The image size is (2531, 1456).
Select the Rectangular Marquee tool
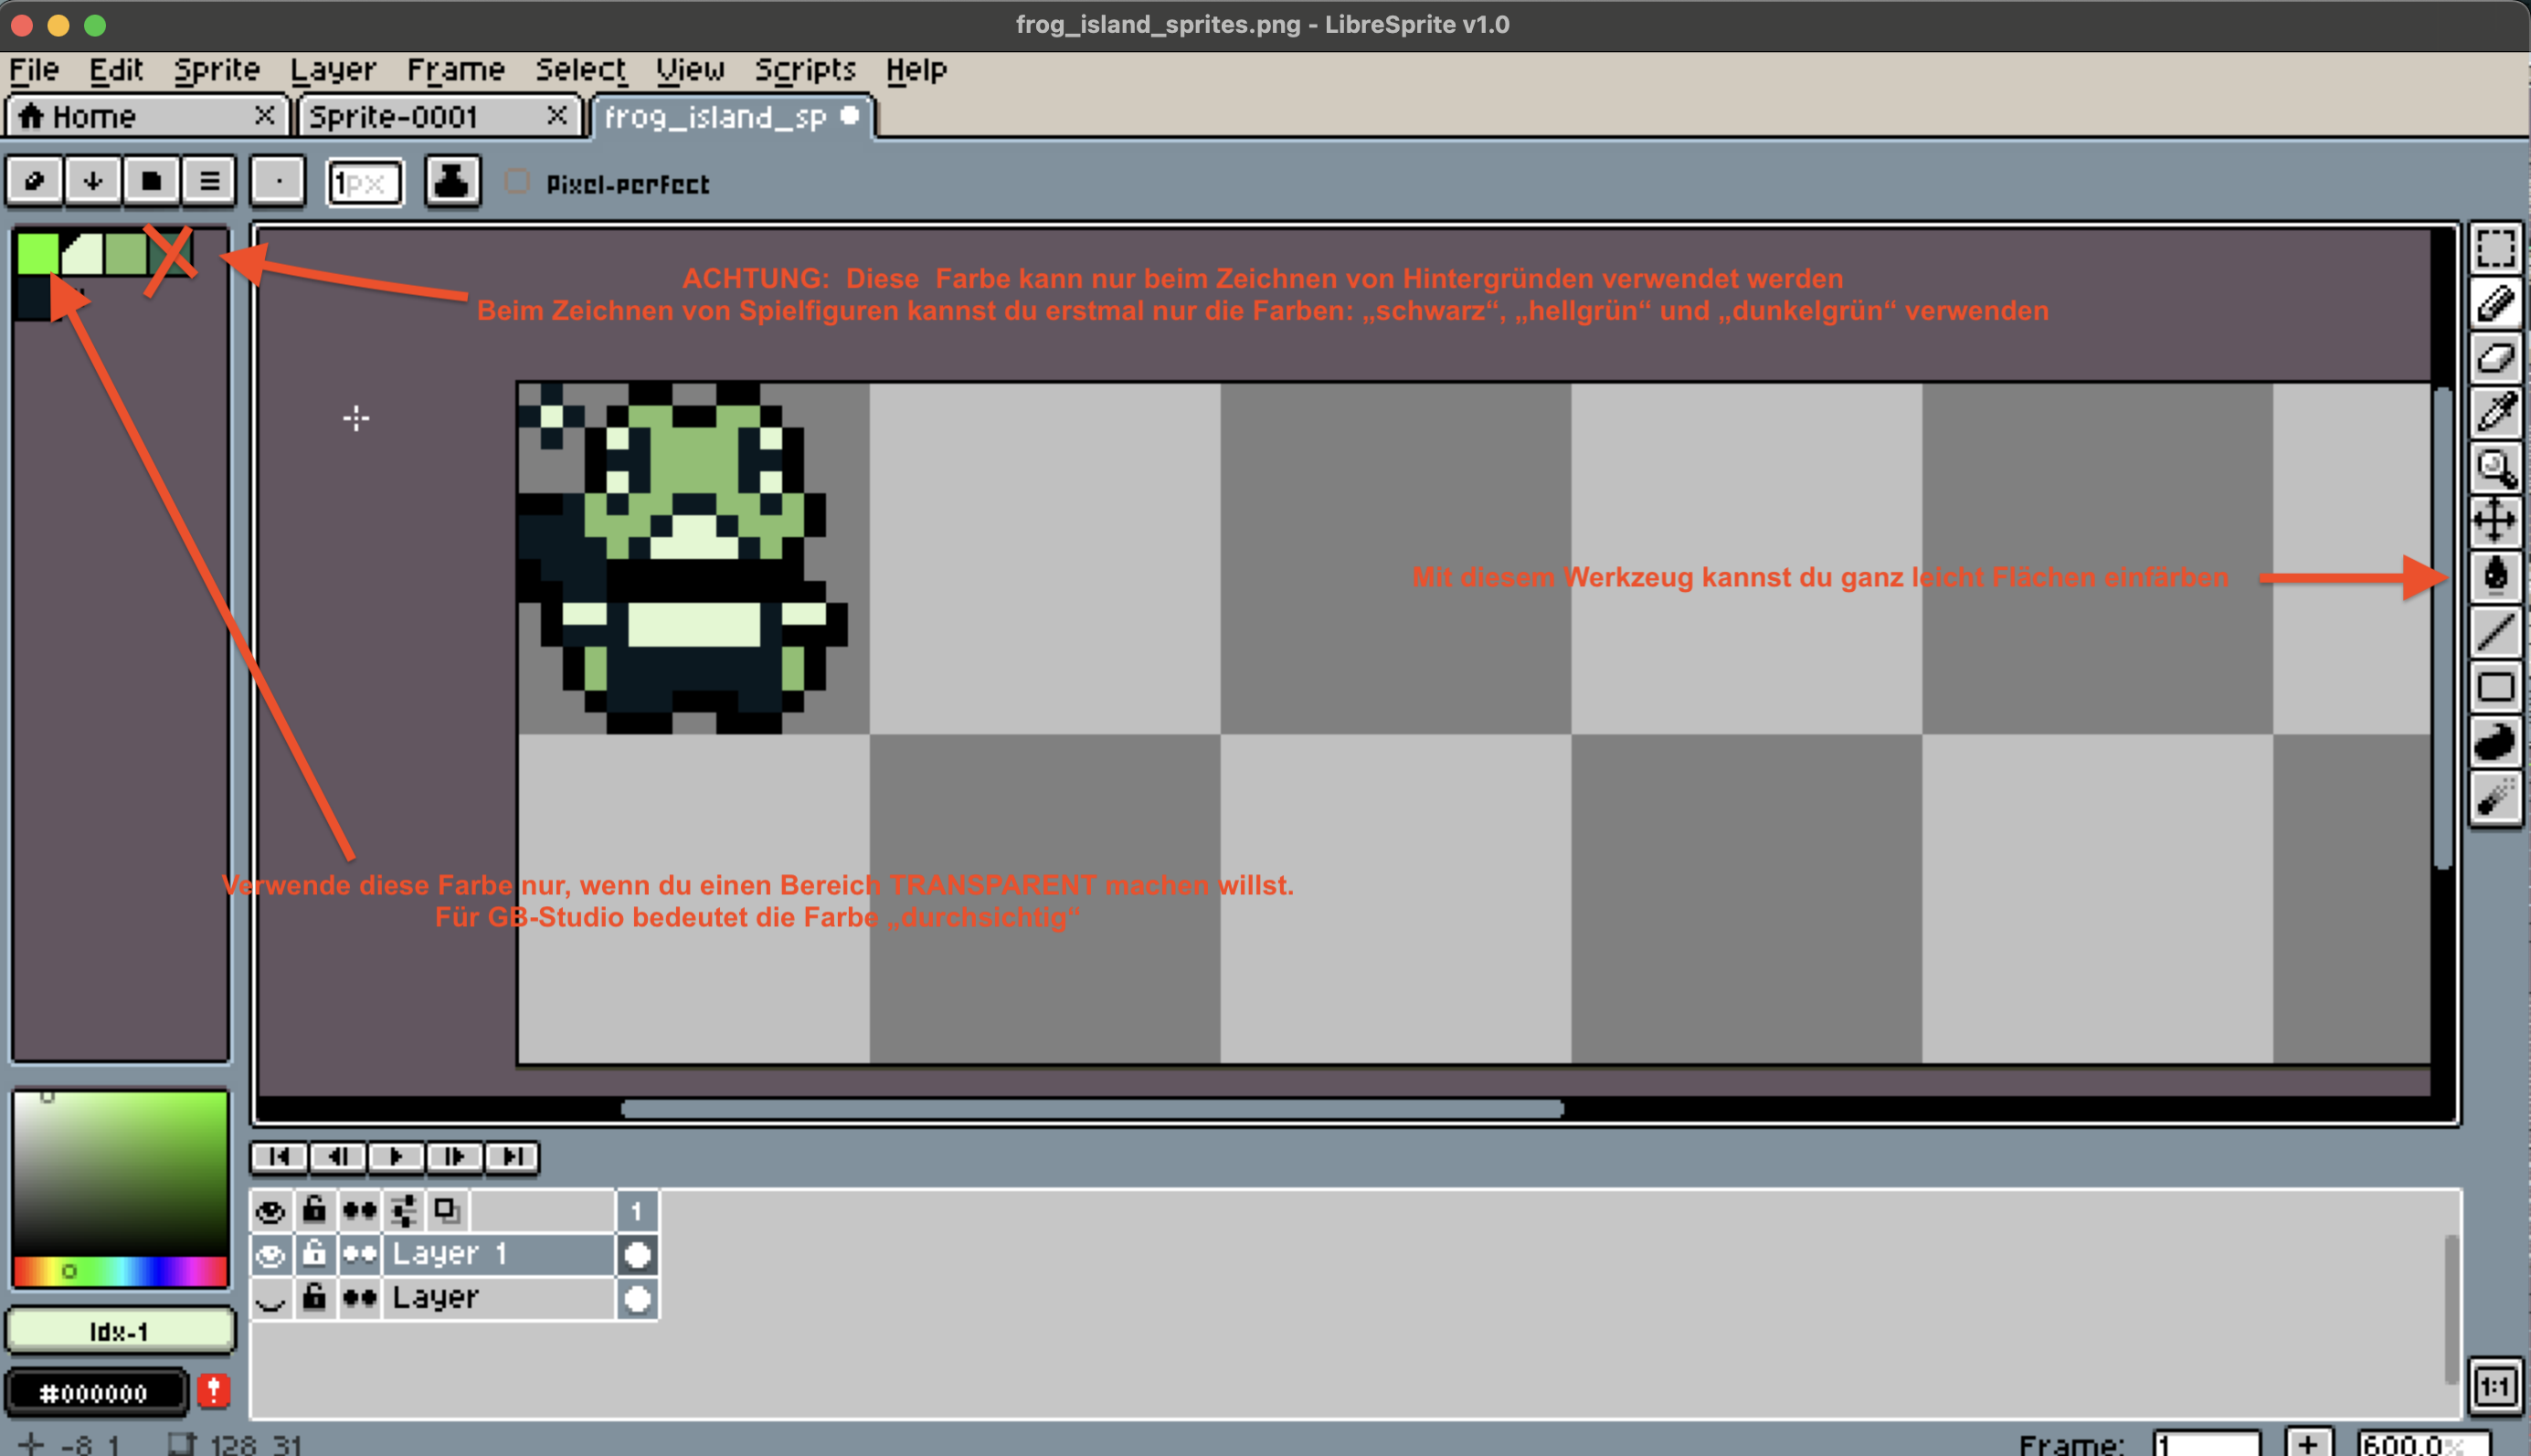(x=2494, y=248)
